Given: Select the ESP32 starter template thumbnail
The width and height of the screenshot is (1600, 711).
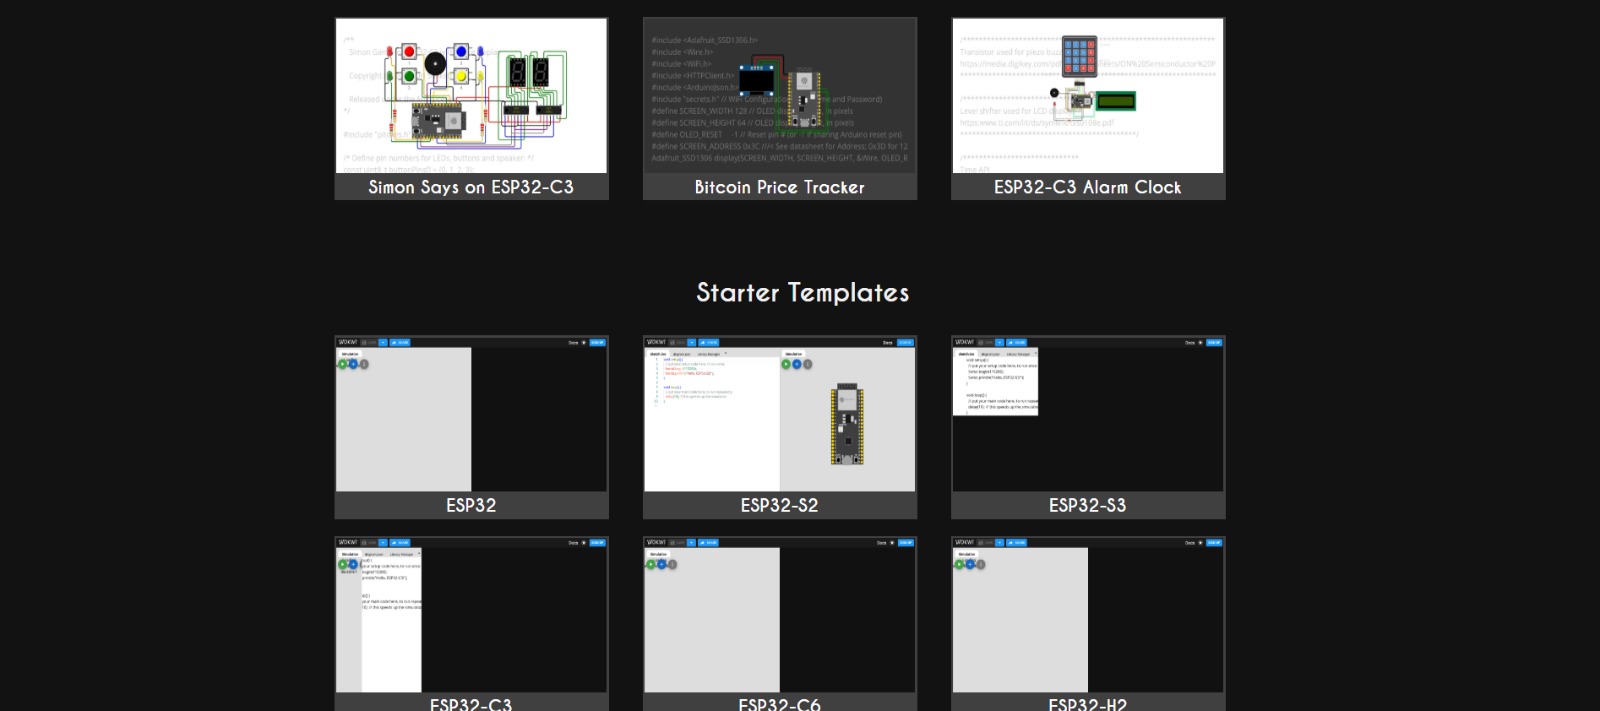Looking at the screenshot, I should pyautogui.click(x=471, y=414).
